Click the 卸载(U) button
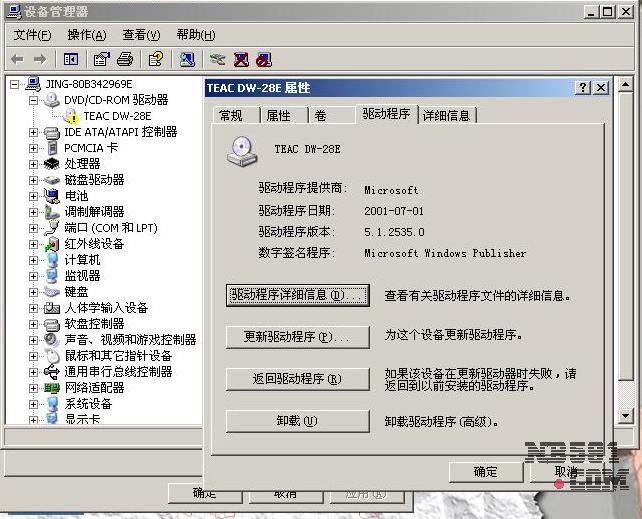This screenshot has height=519, width=642. point(298,421)
